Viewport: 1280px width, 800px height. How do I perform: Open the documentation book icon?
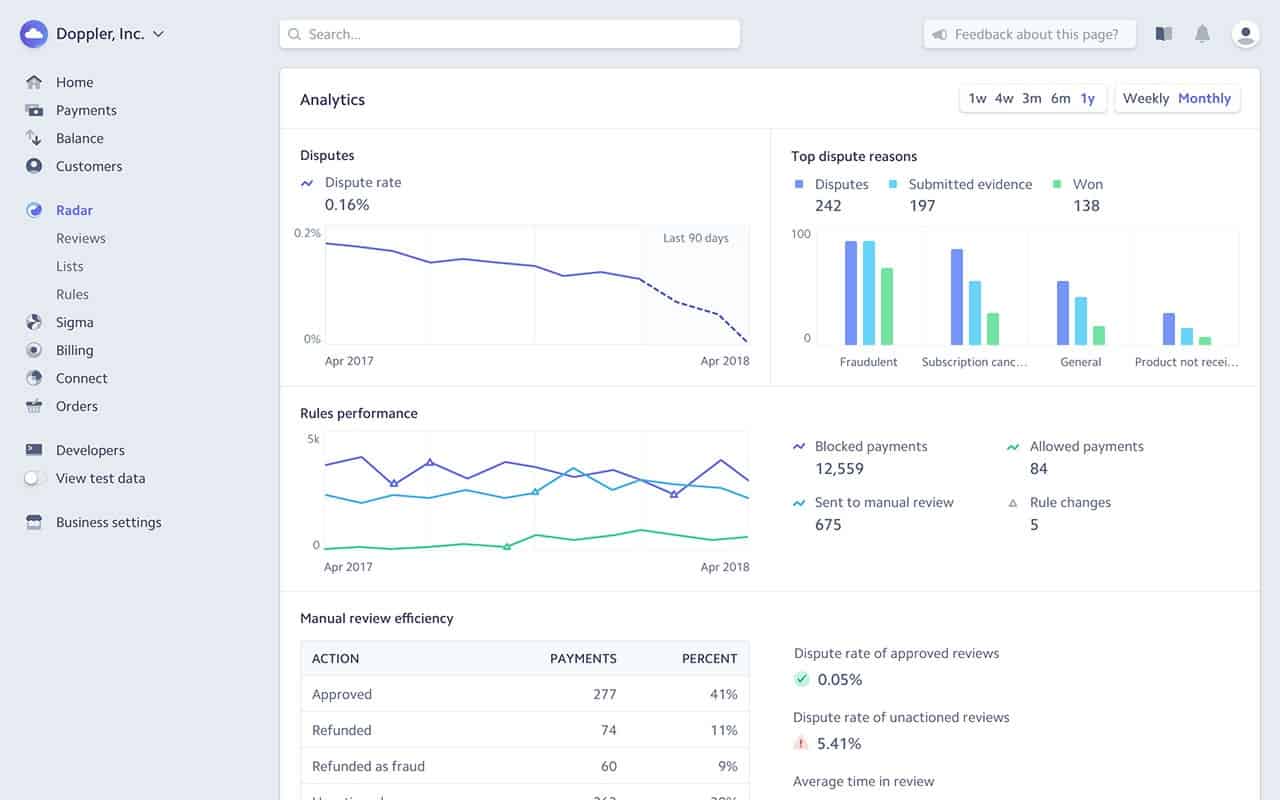1164,34
